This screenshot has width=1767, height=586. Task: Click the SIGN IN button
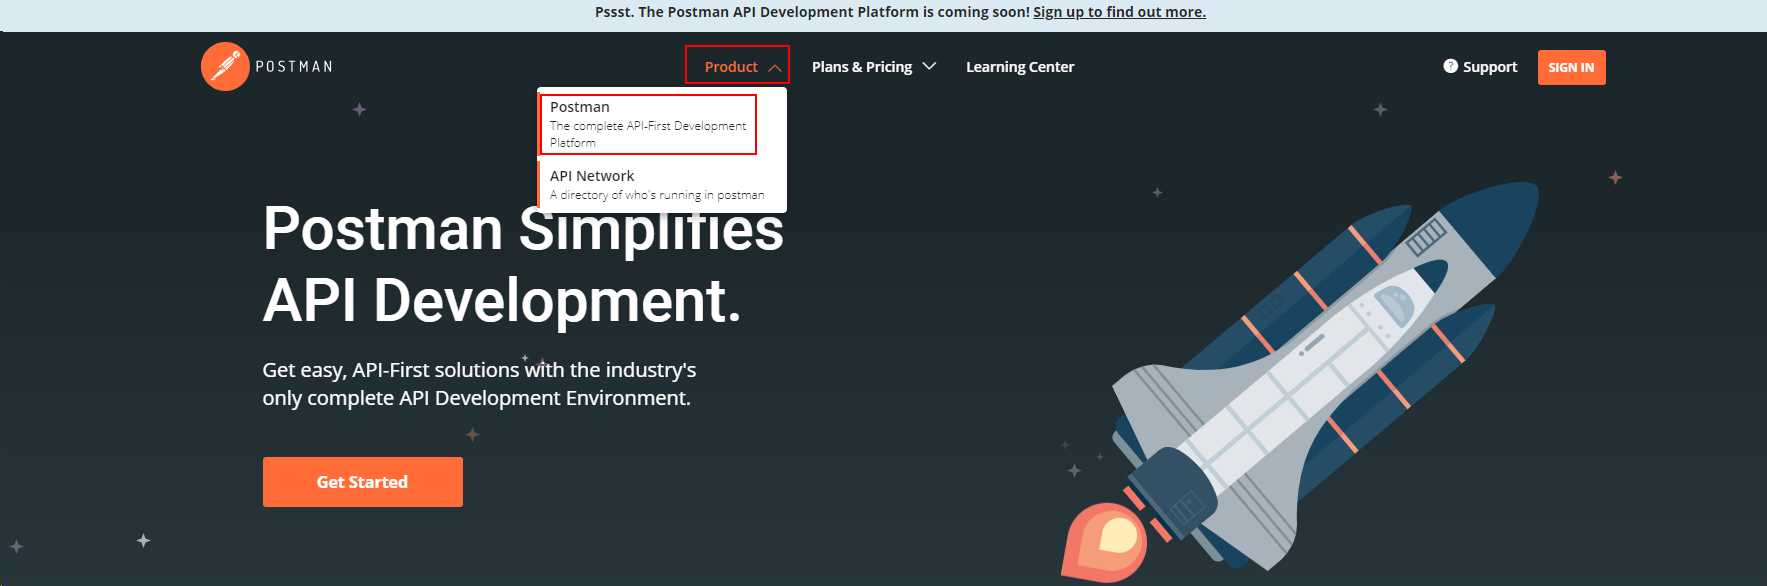tap(1571, 67)
